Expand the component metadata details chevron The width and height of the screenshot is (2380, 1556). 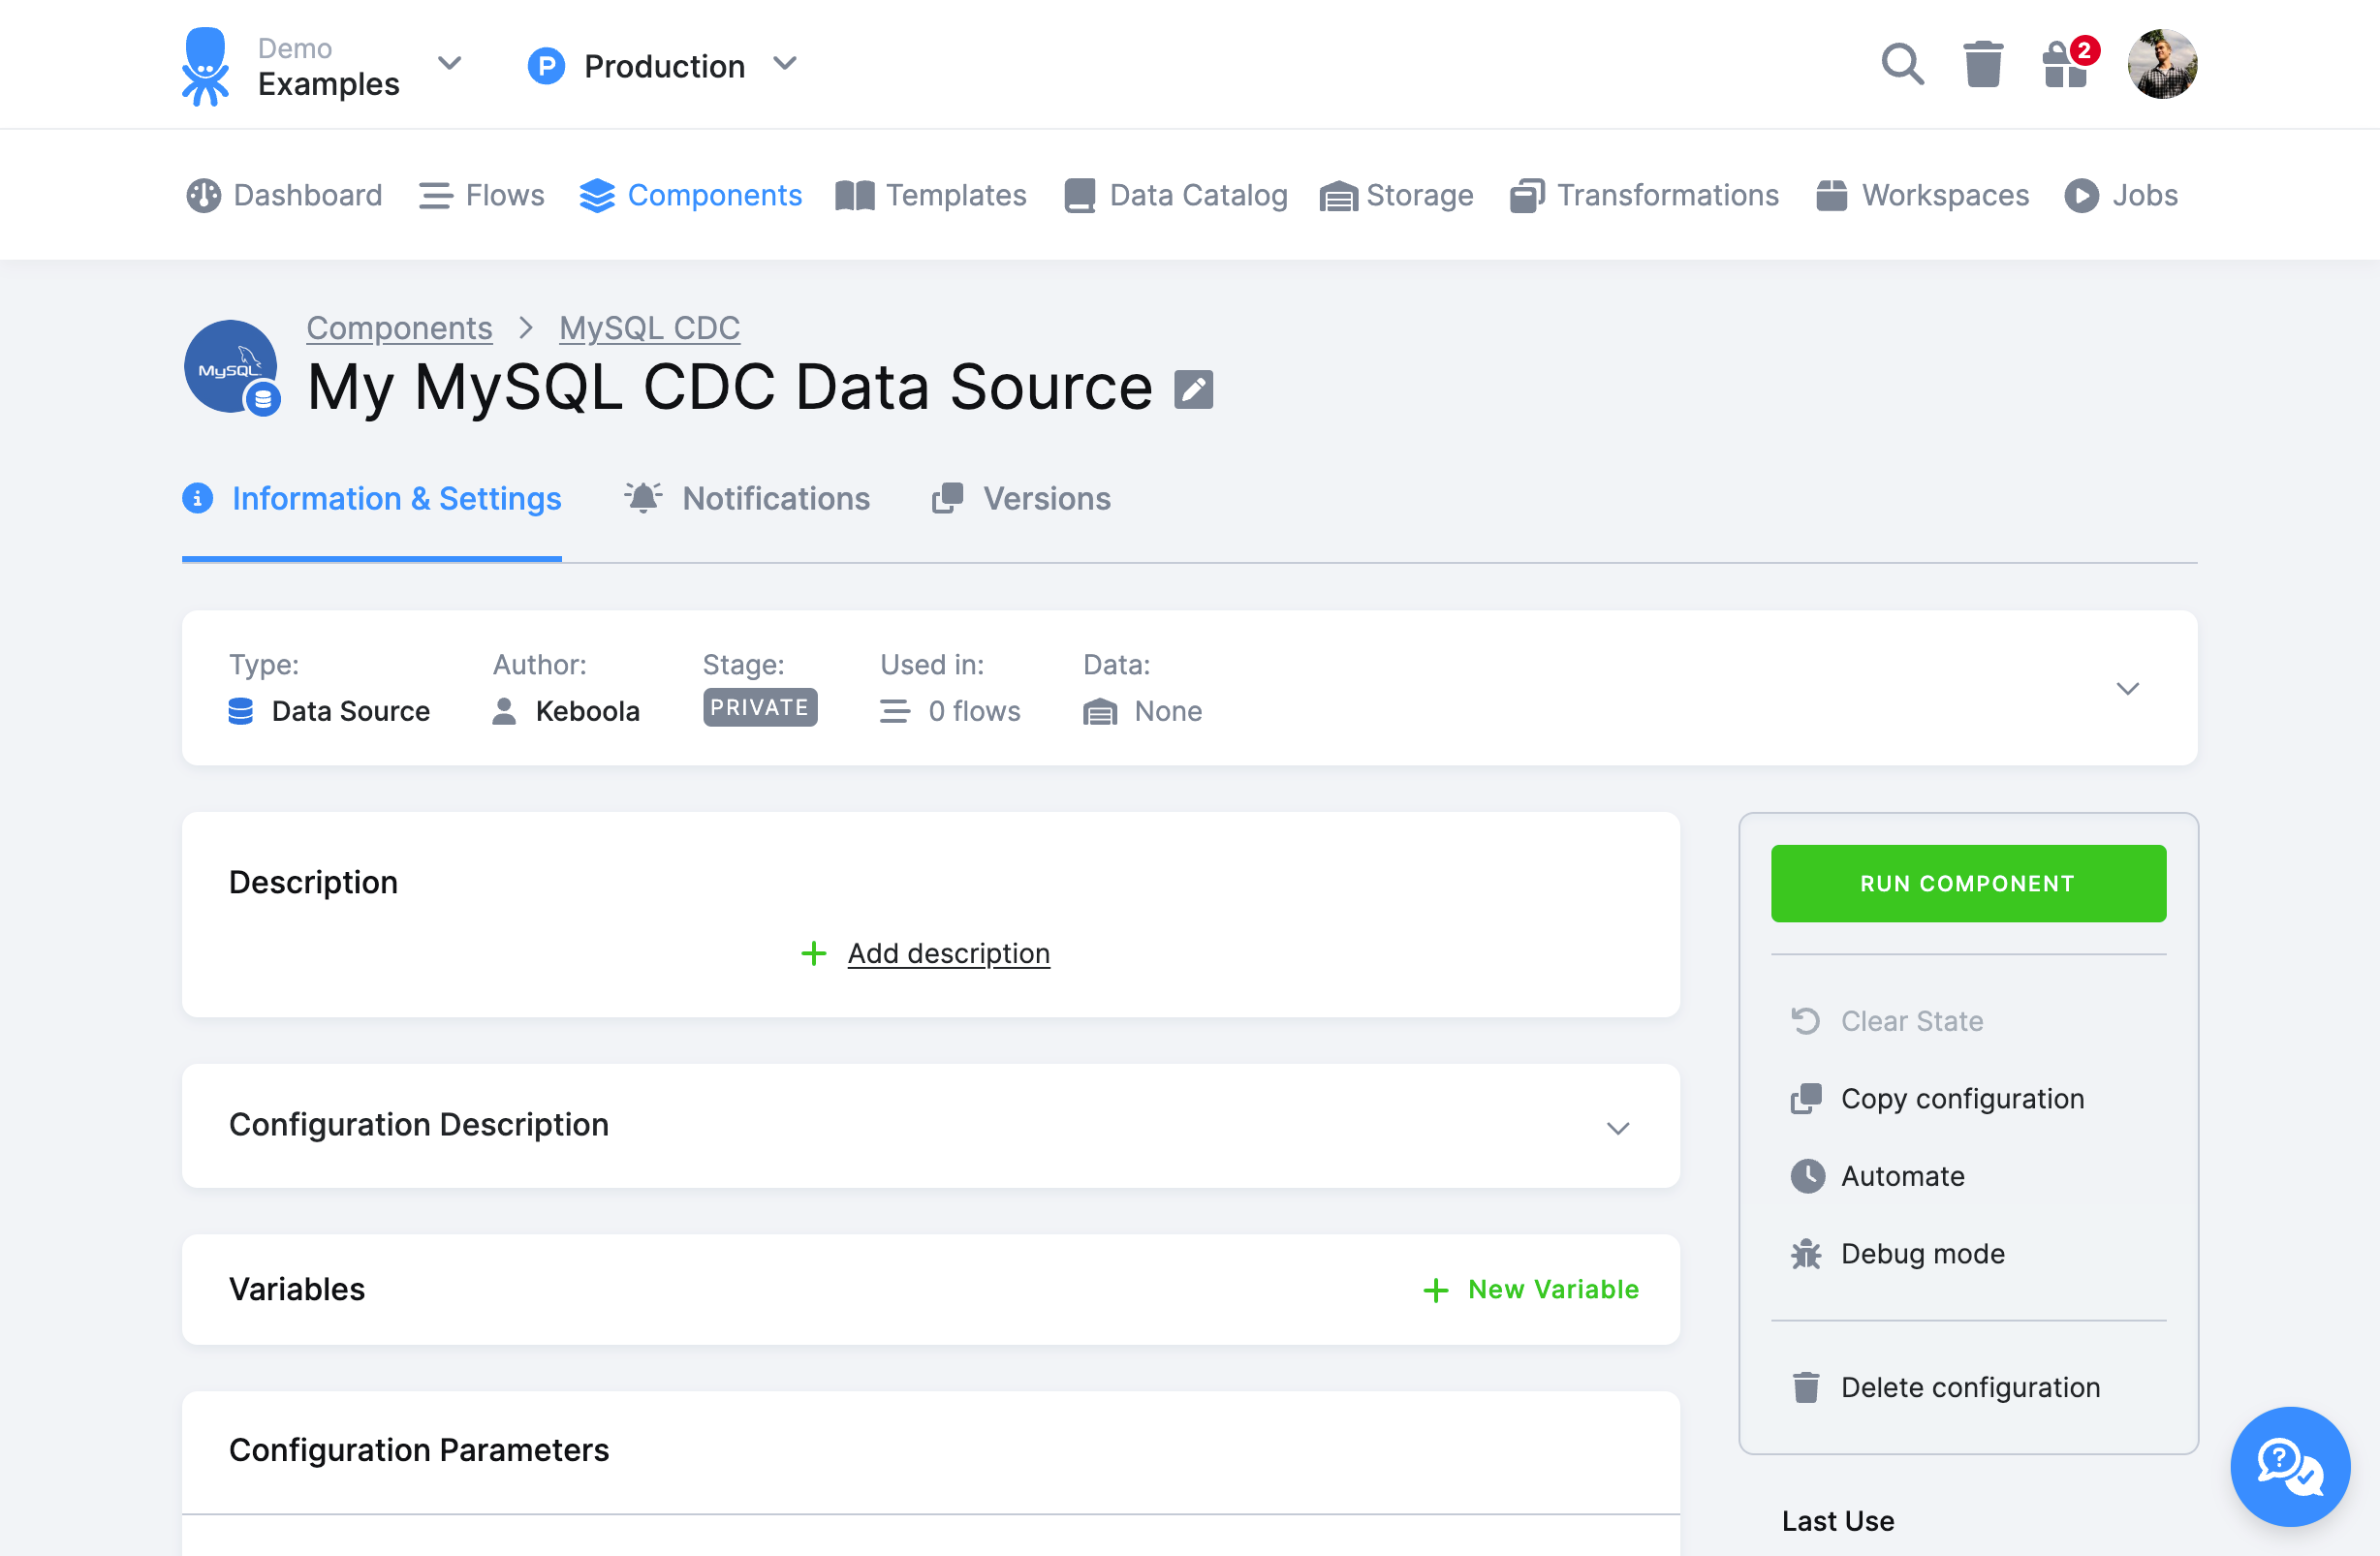point(2126,690)
